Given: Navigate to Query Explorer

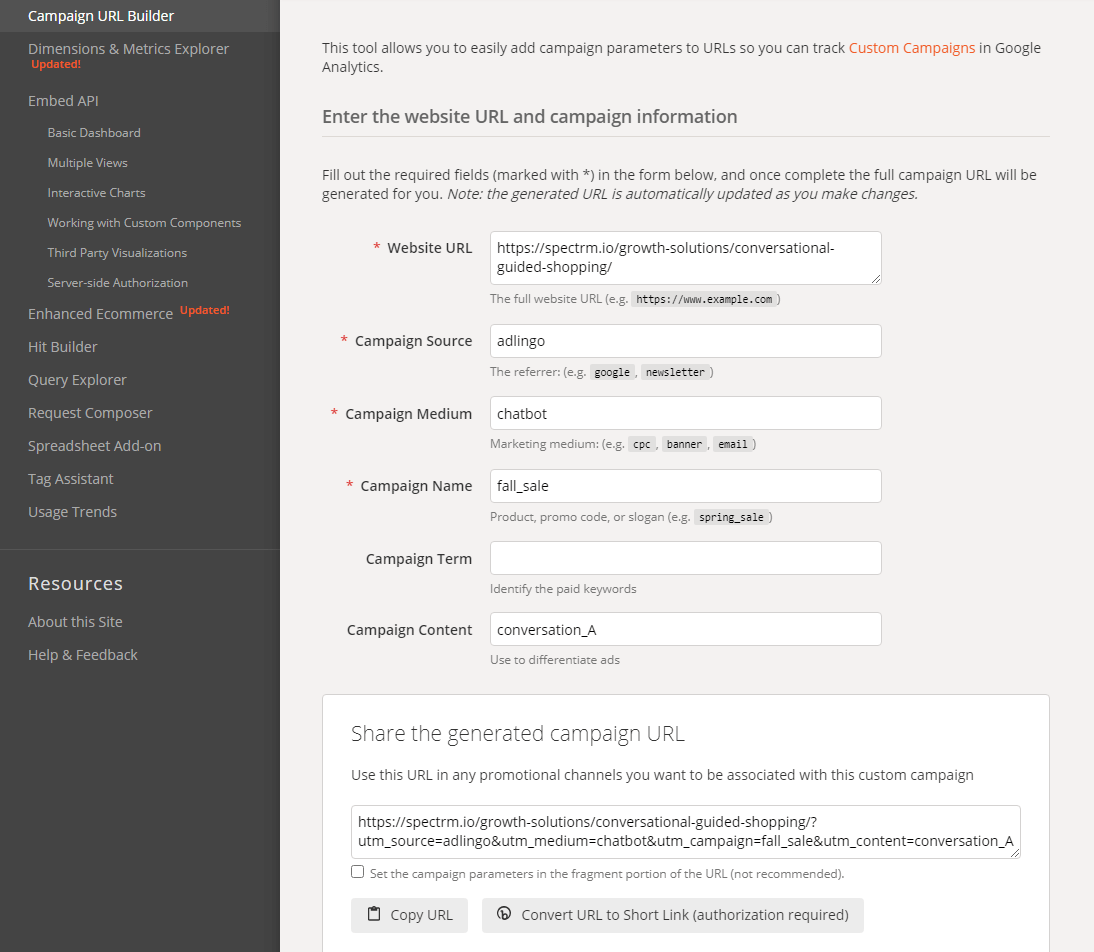Looking at the screenshot, I should [77, 380].
